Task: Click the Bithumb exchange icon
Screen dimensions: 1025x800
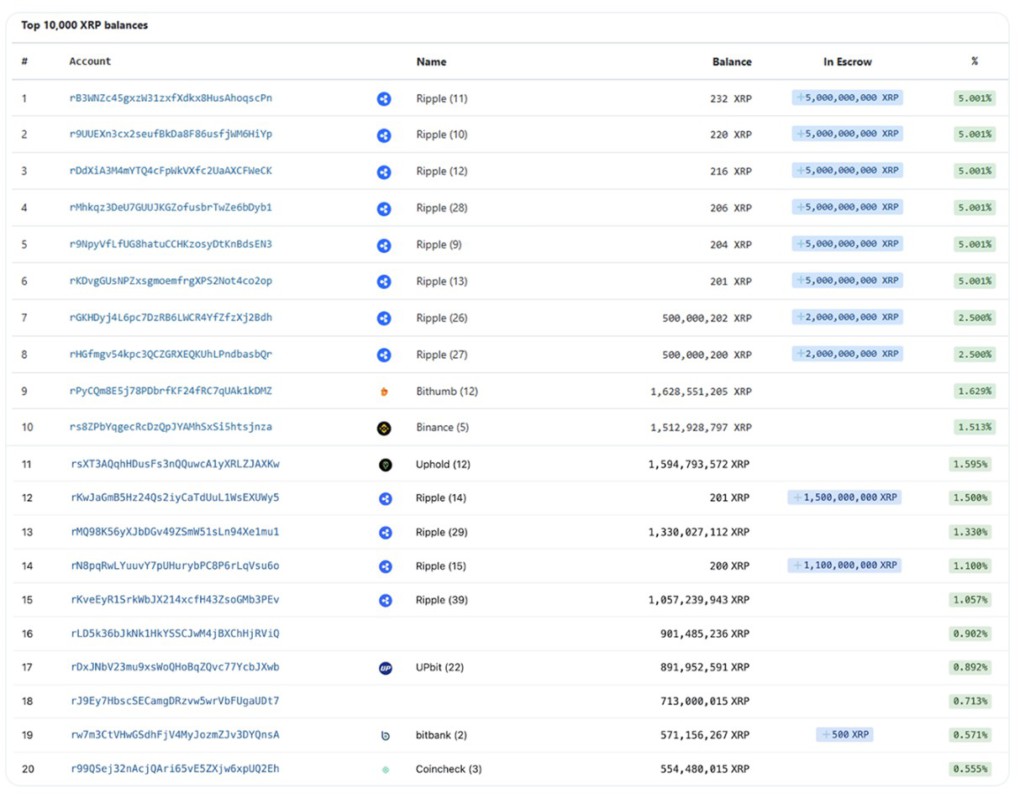Action: coord(384,392)
